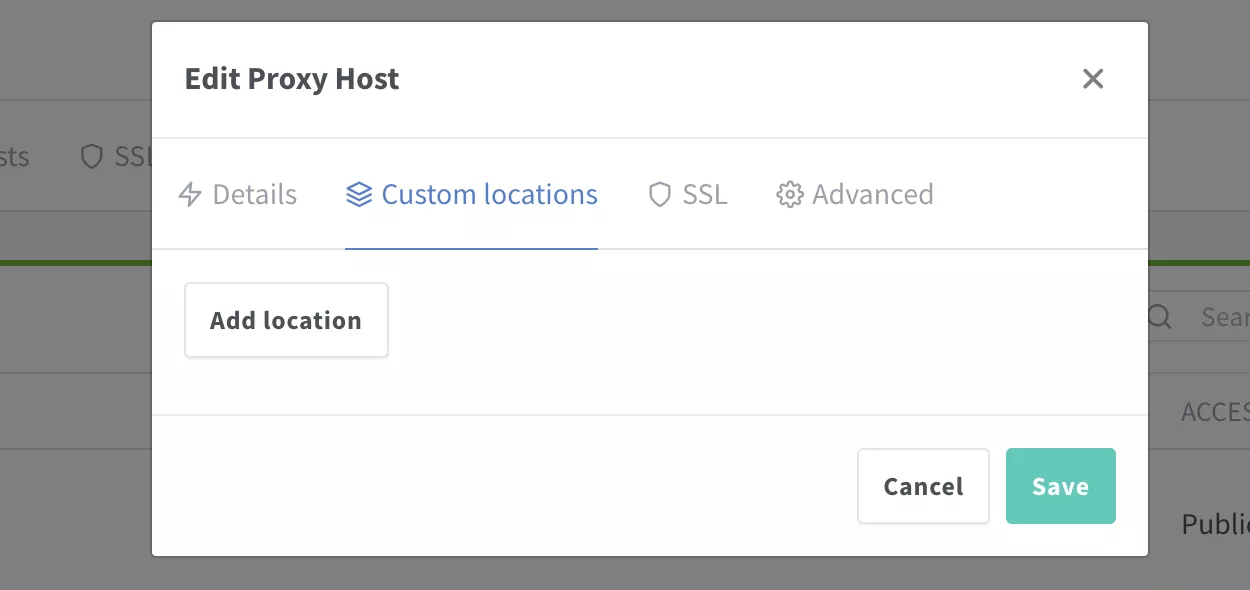
Task: Save the proxy host changes
Action: [x=1061, y=486]
